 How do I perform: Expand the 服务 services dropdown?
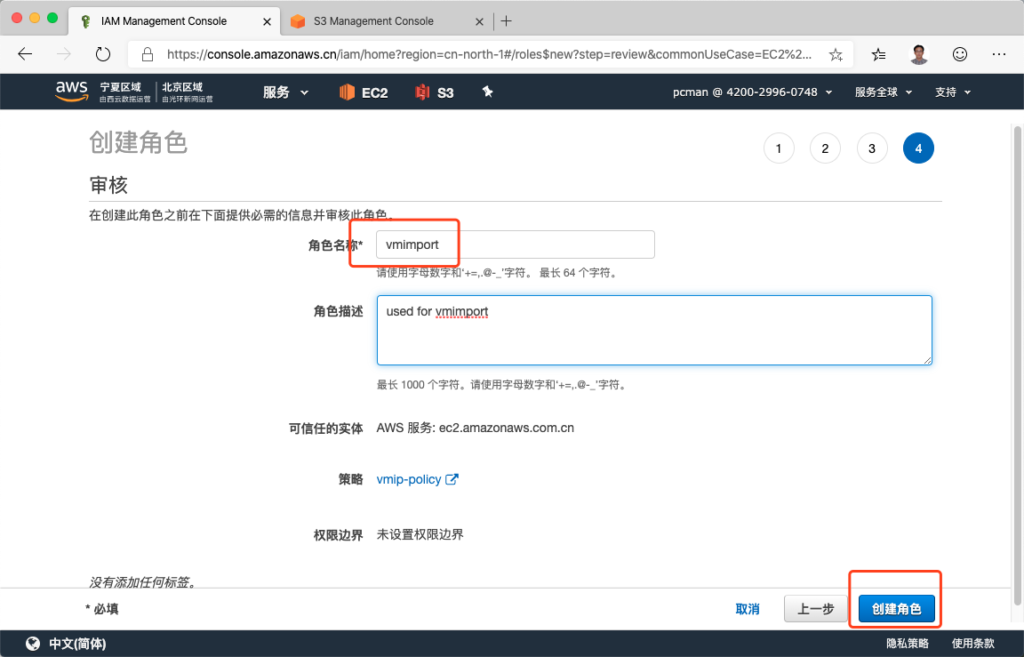pos(286,92)
